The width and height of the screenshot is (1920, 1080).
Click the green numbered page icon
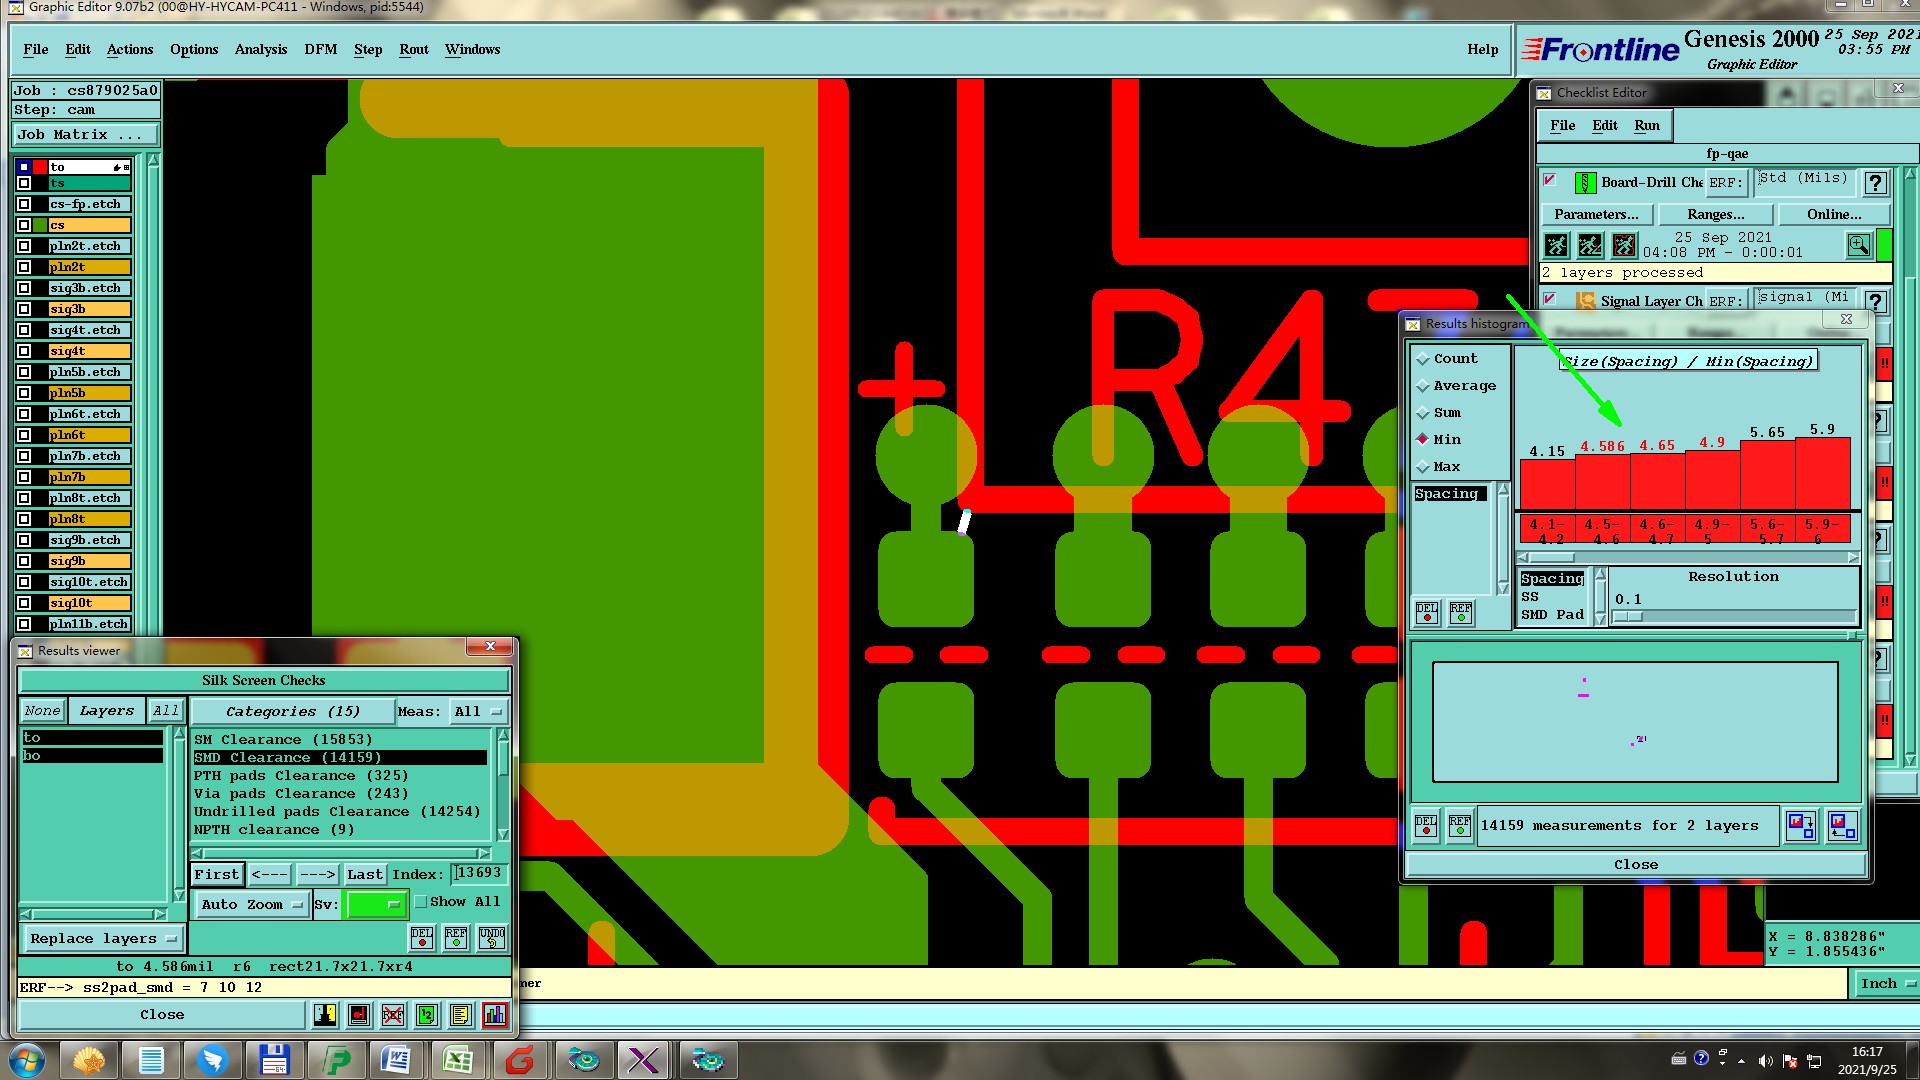click(427, 1015)
